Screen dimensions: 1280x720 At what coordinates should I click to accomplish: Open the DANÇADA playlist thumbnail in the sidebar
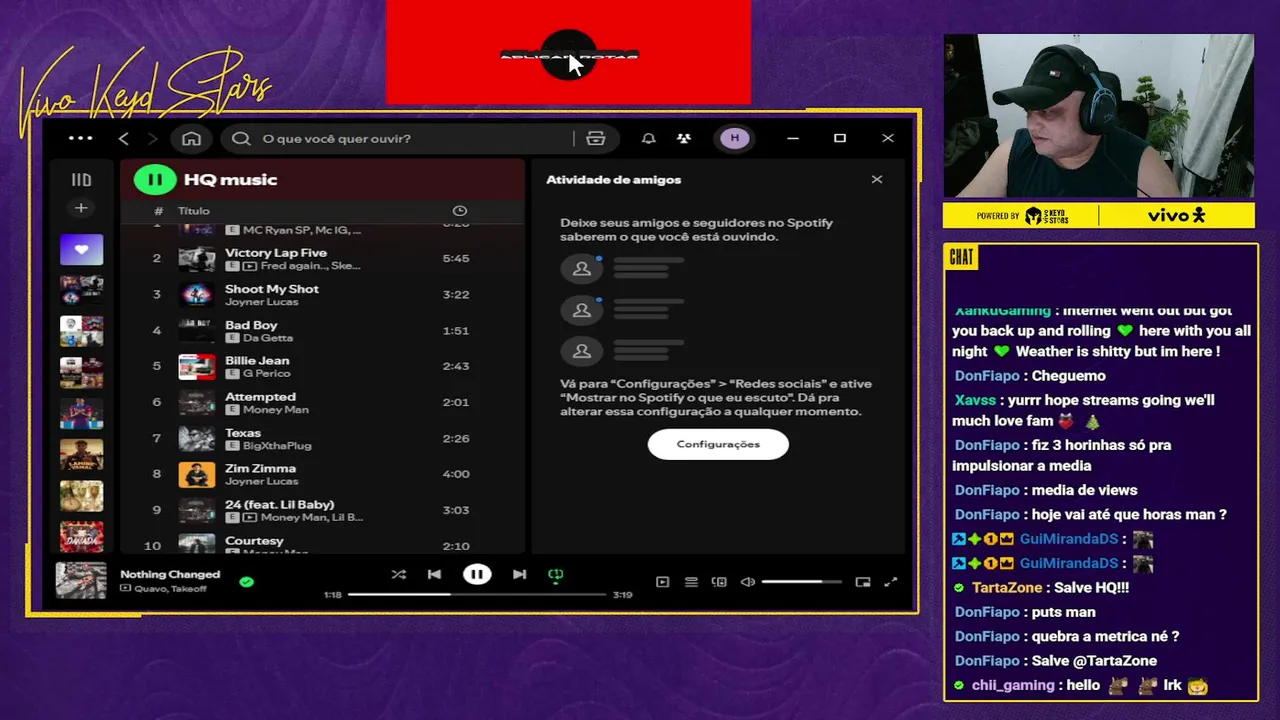(81, 536)
